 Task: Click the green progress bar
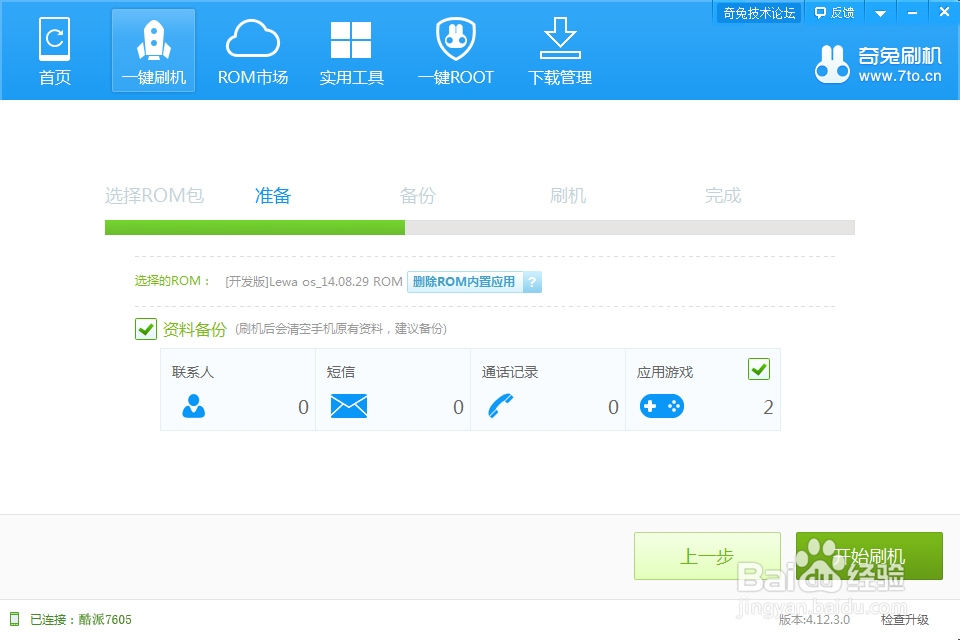[x=254, y=228]
